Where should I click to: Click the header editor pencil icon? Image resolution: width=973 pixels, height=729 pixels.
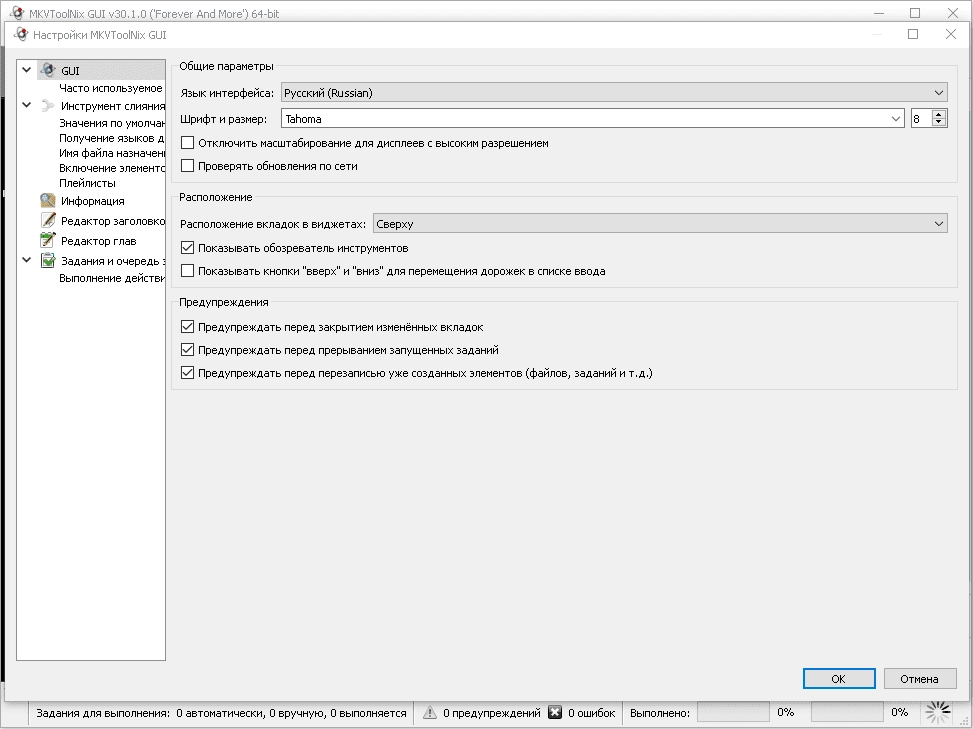coord(48,220)
